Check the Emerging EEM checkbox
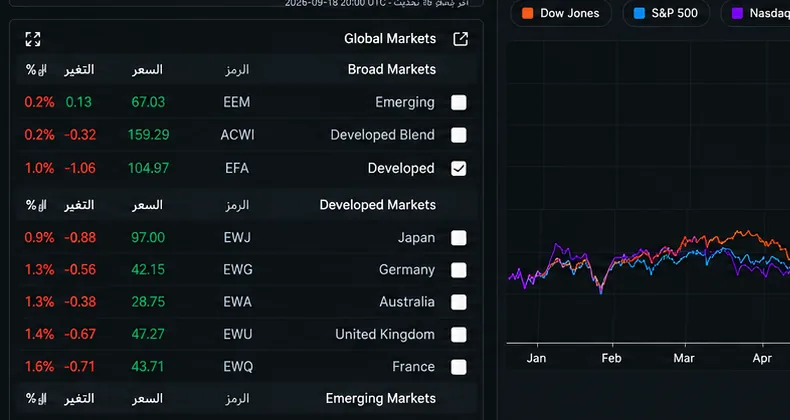The height and width of the screenshot is (420, 790). [458, 102]
